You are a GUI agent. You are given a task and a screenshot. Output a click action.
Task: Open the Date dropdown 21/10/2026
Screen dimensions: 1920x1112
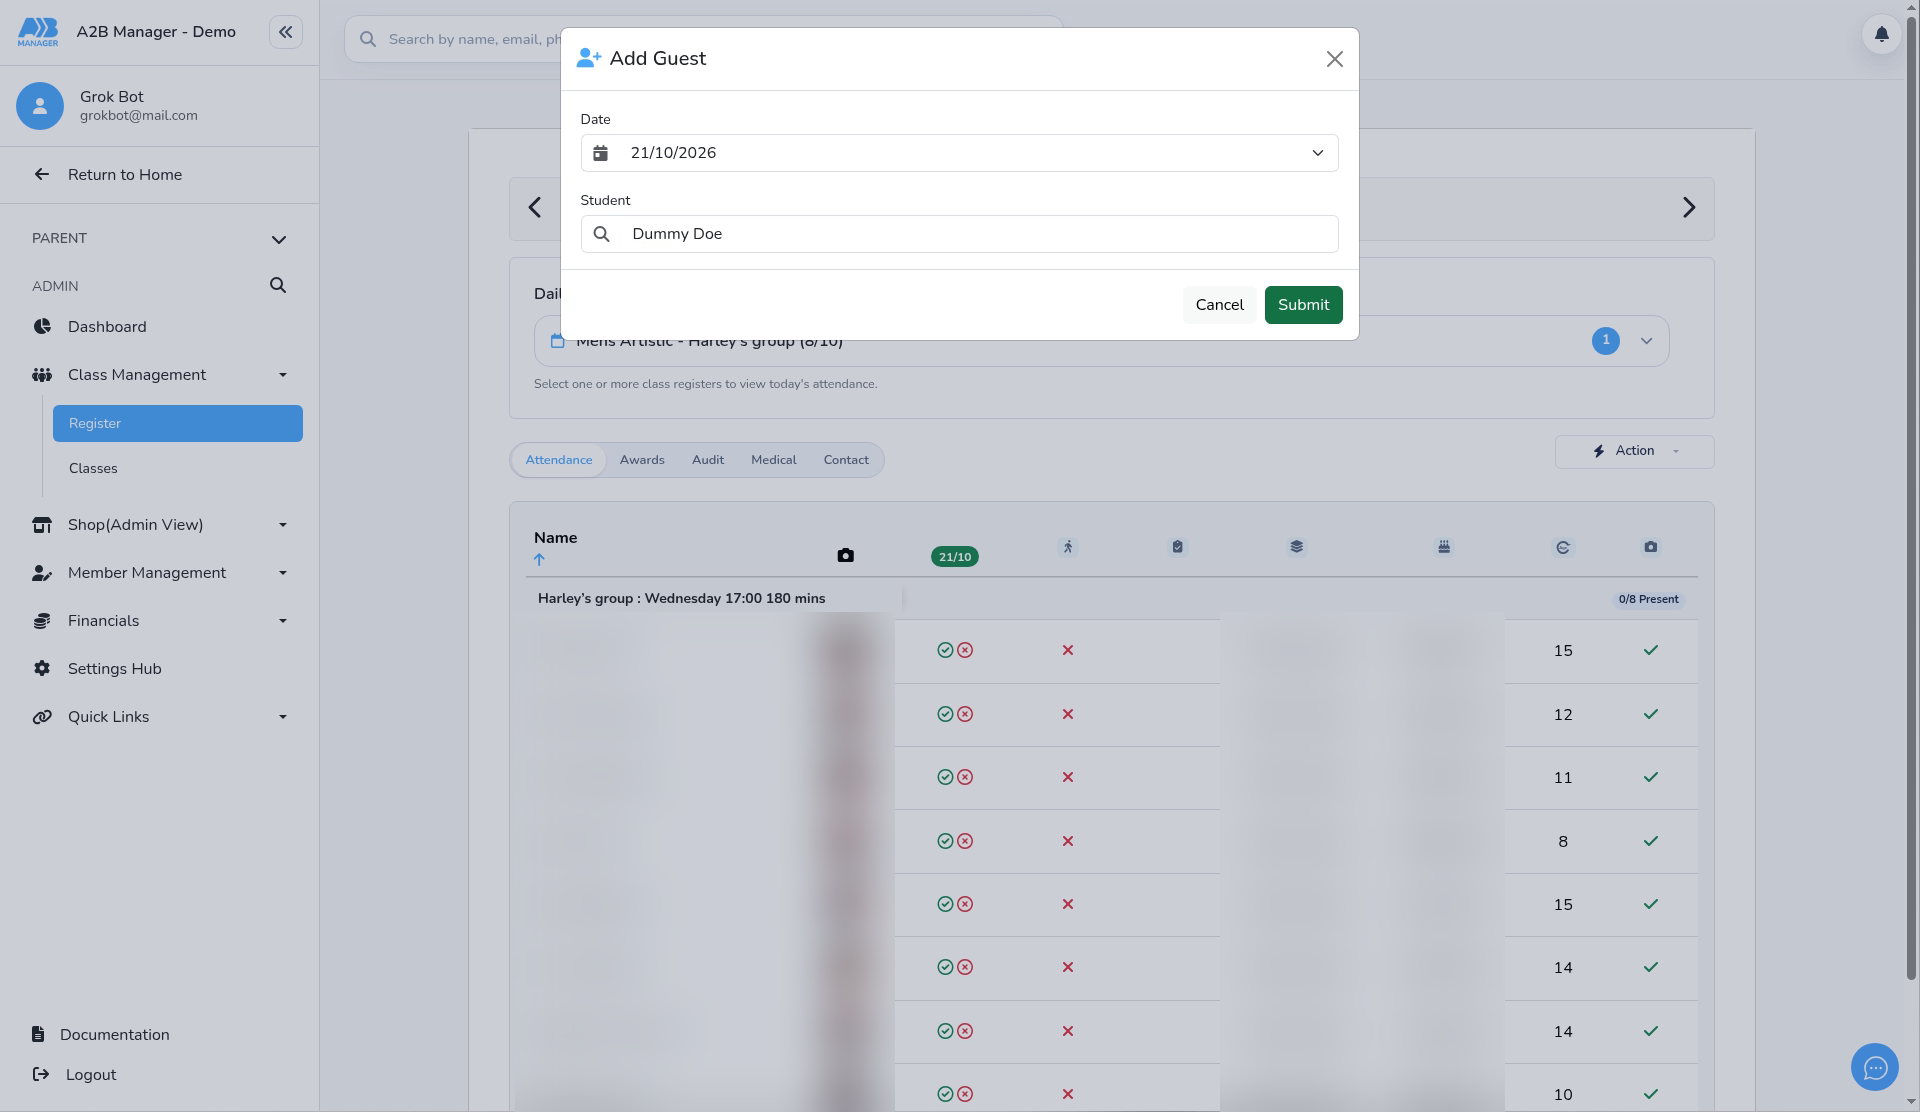(x=959, y=153)
